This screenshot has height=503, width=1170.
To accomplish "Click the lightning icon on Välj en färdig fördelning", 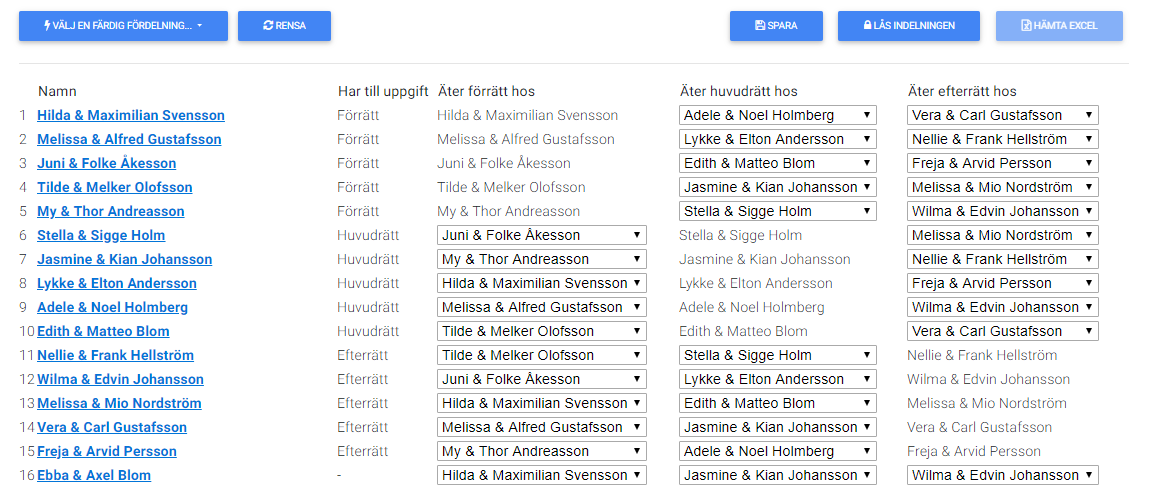I will [48, 25].
